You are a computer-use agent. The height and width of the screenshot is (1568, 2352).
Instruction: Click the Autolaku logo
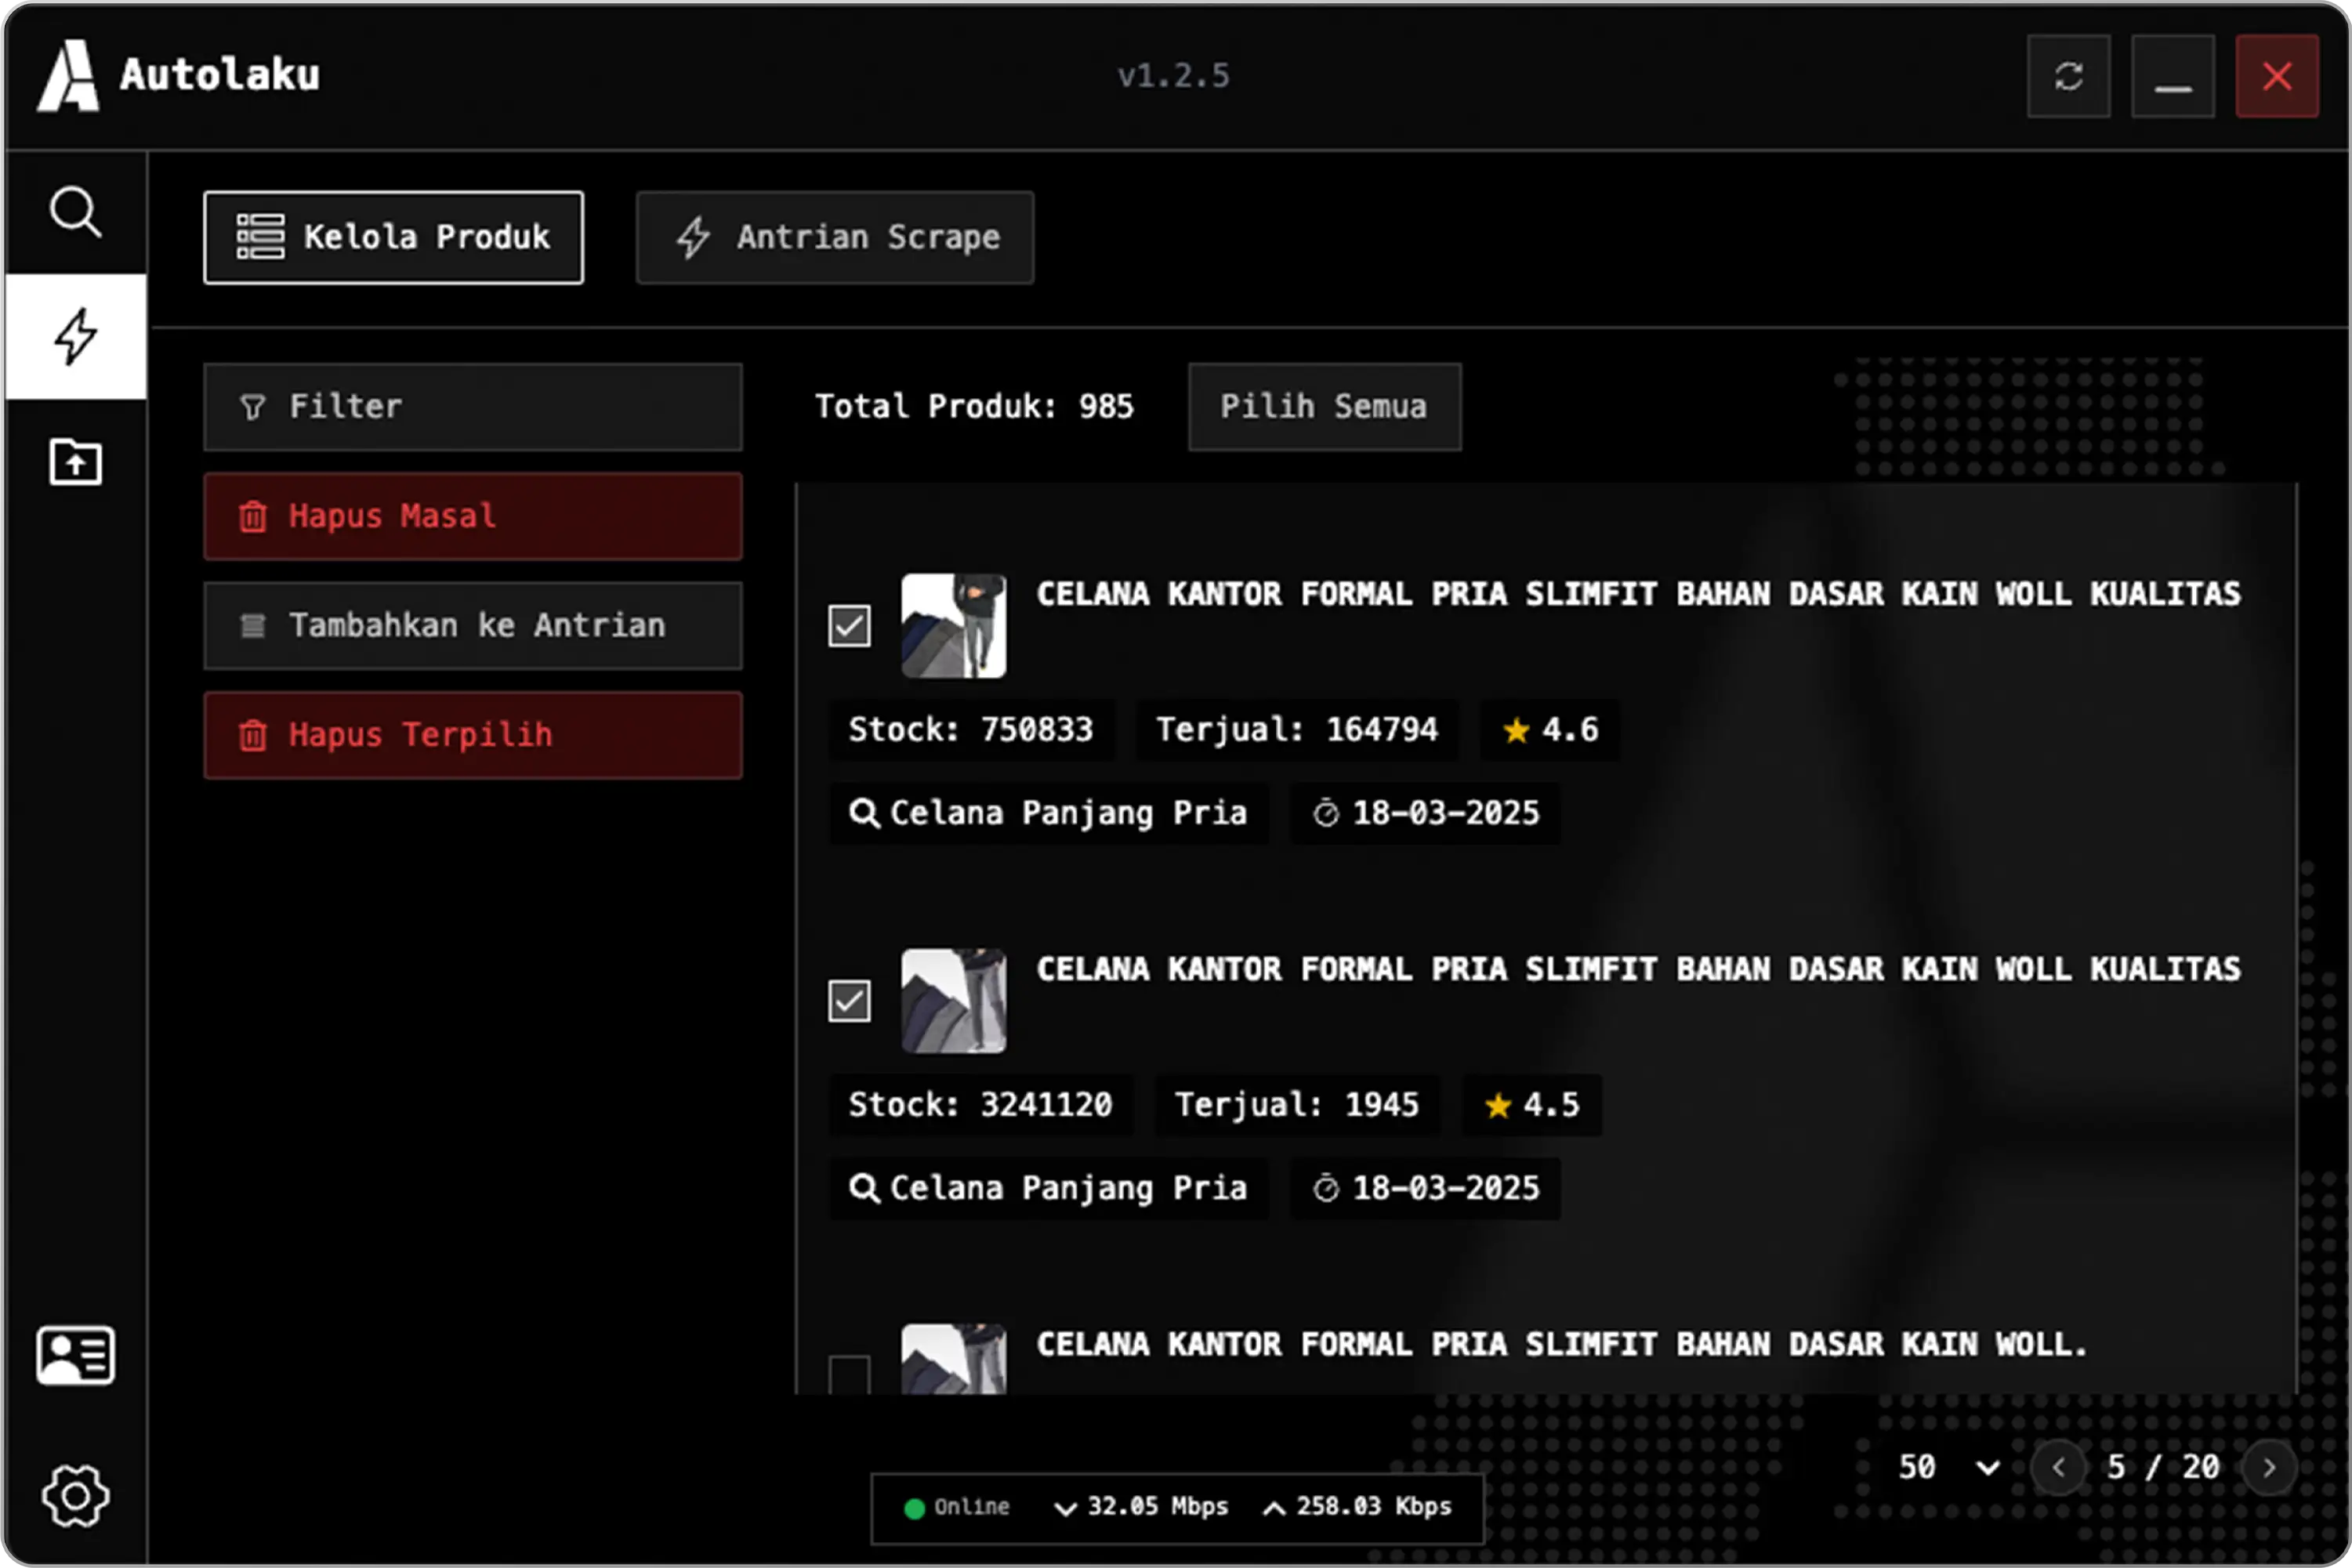pyautogui.click(x=68, y=76)
